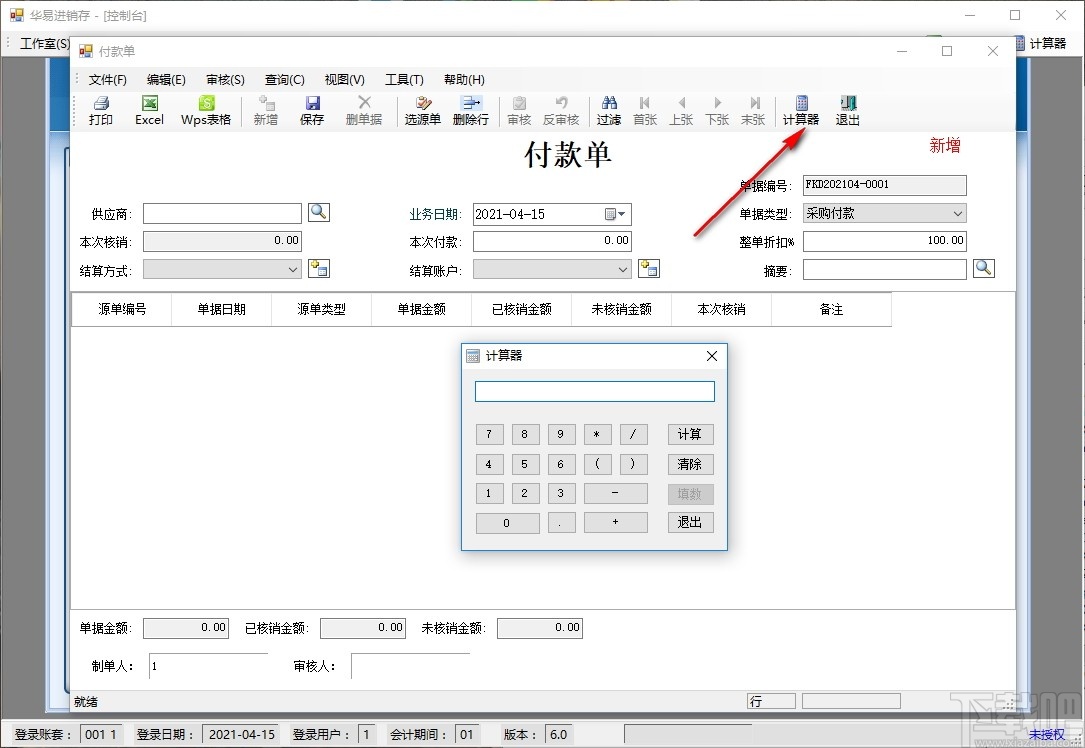Click inside the calculator input field
Viewport: 1085px width, 748px height.
(594, 391)
